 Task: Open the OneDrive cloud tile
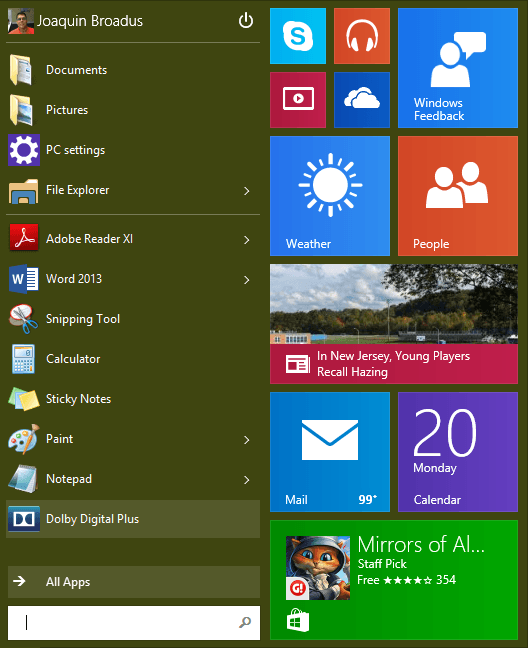[362, 100]
